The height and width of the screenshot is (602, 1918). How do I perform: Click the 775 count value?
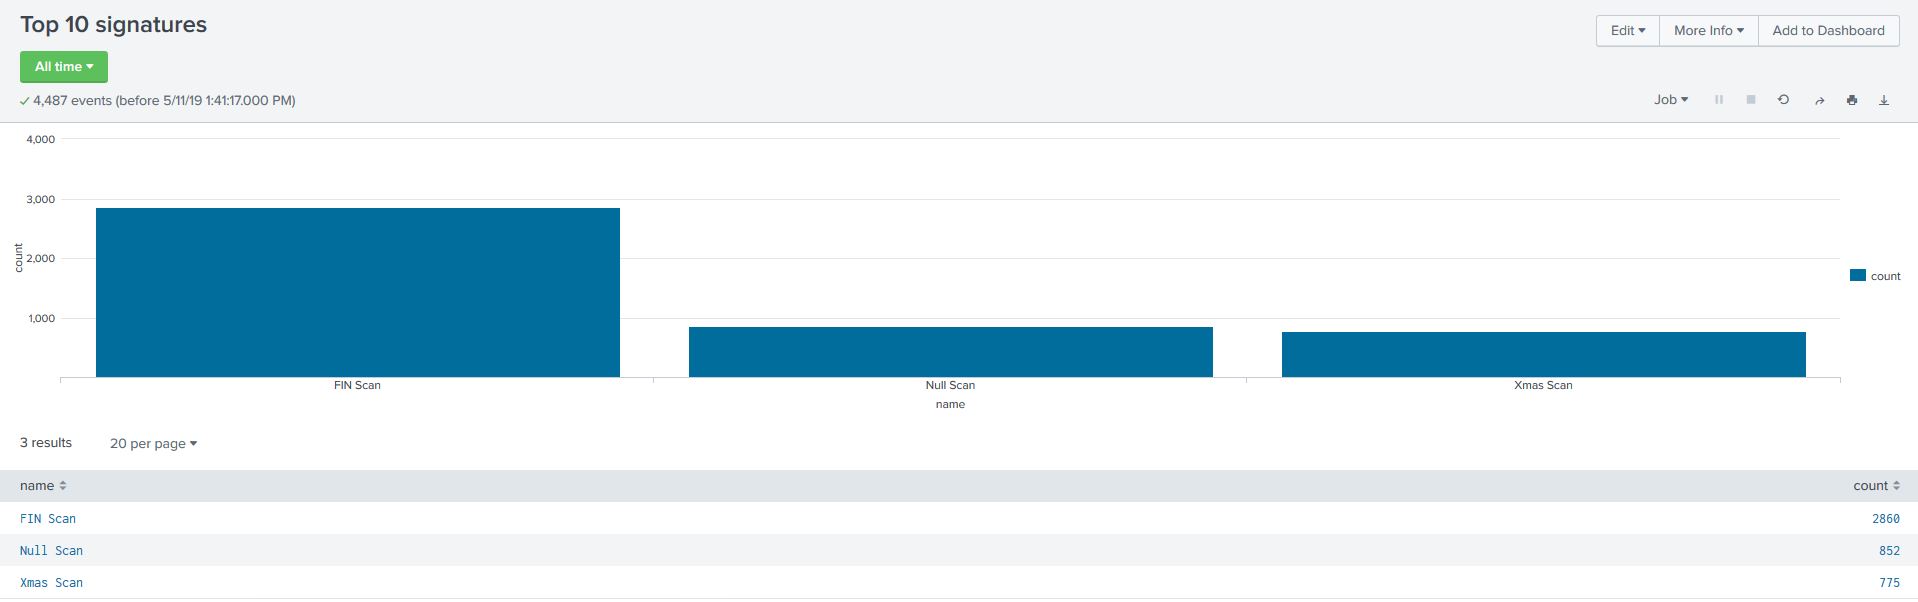pyautogui.click(x=1888, y=583)
